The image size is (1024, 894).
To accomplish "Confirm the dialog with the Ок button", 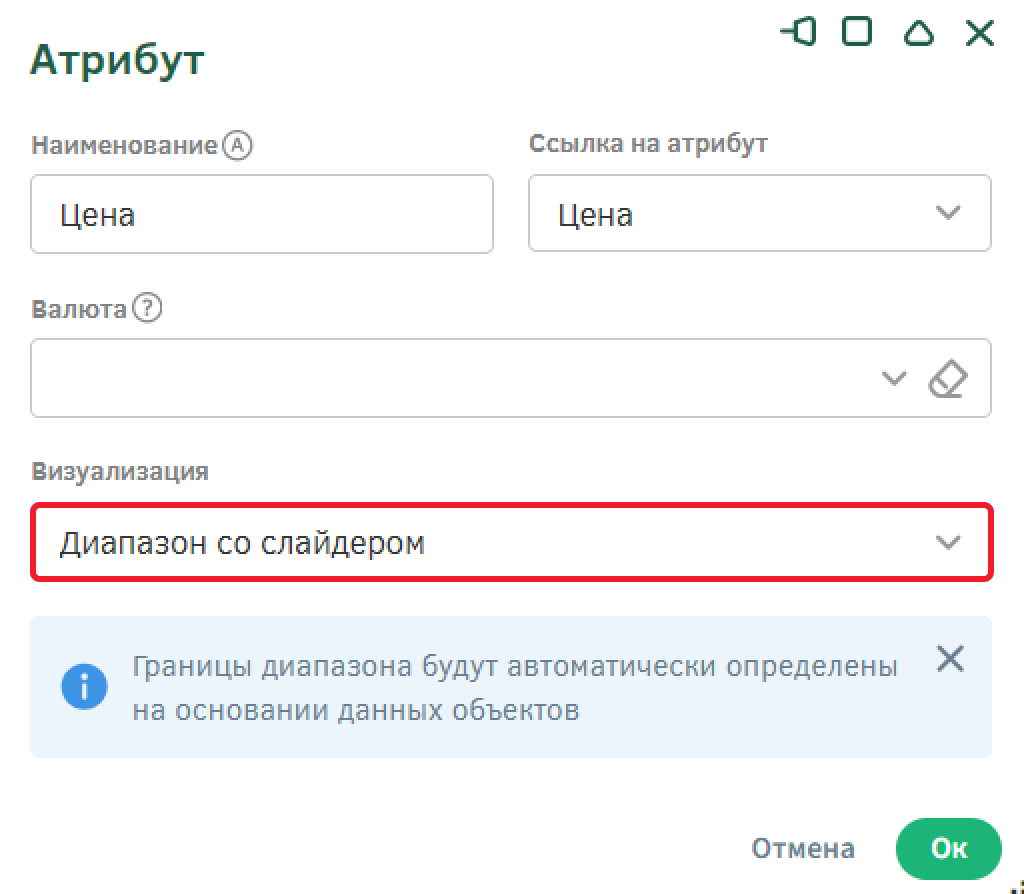I will (x=948, y=849).
